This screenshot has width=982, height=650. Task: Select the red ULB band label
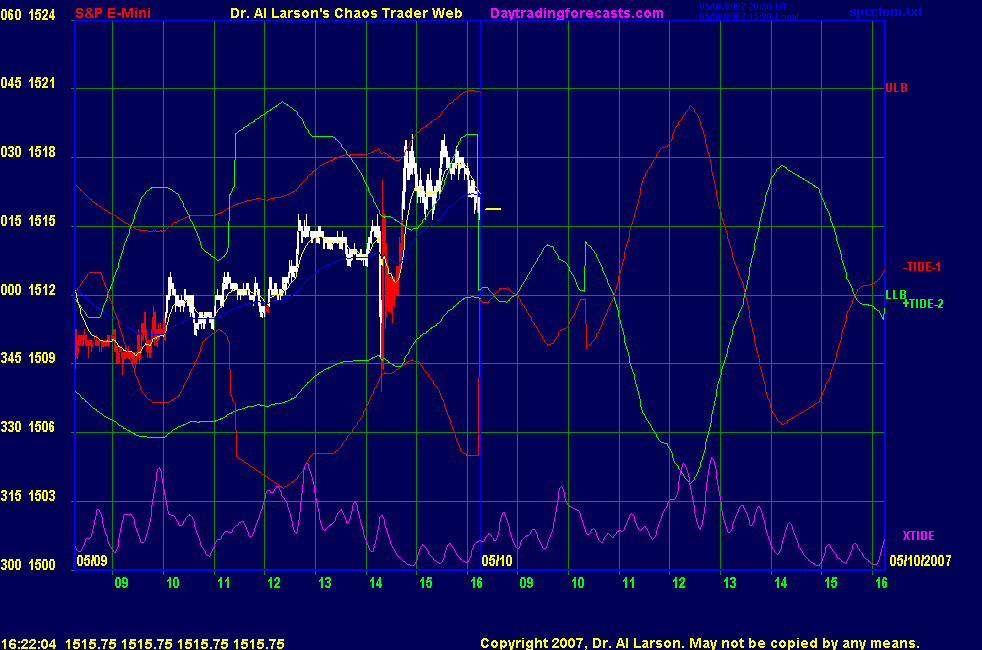[896, 88]
